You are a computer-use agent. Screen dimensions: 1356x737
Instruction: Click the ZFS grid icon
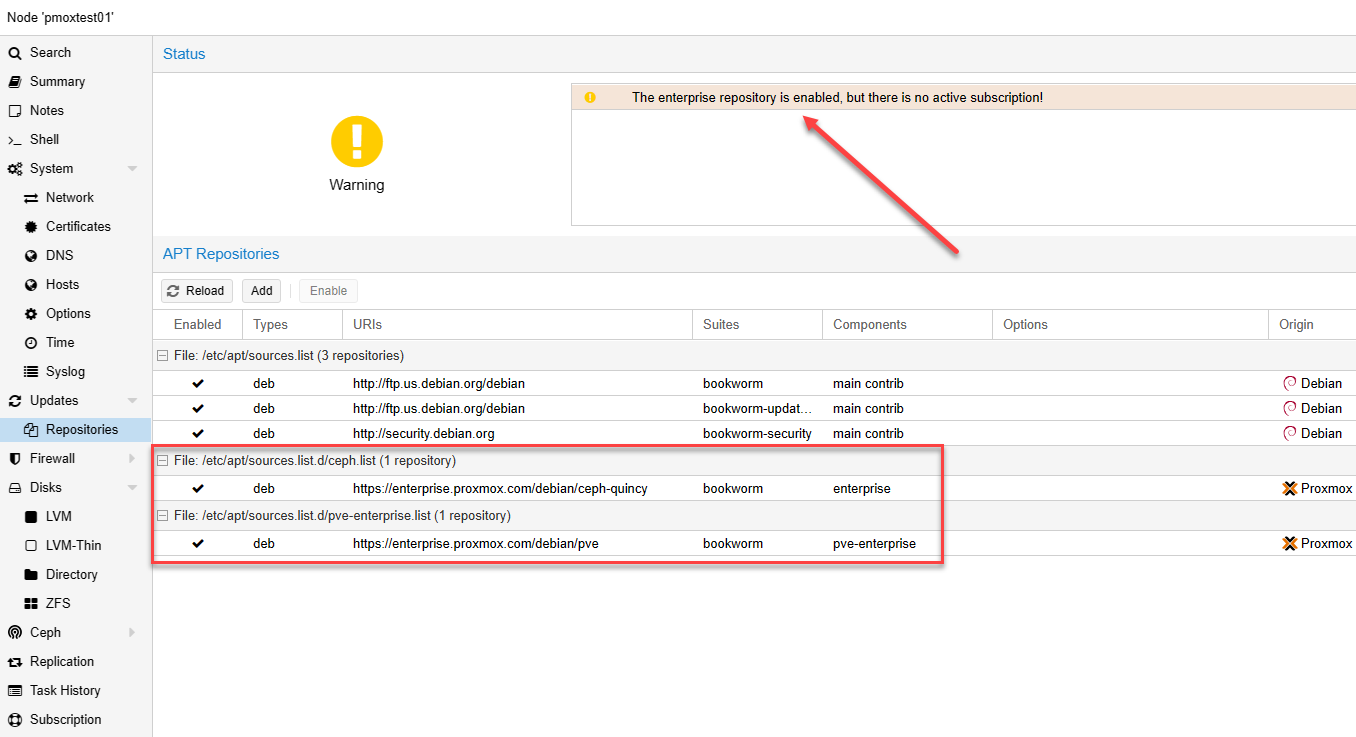click(31, 604)
